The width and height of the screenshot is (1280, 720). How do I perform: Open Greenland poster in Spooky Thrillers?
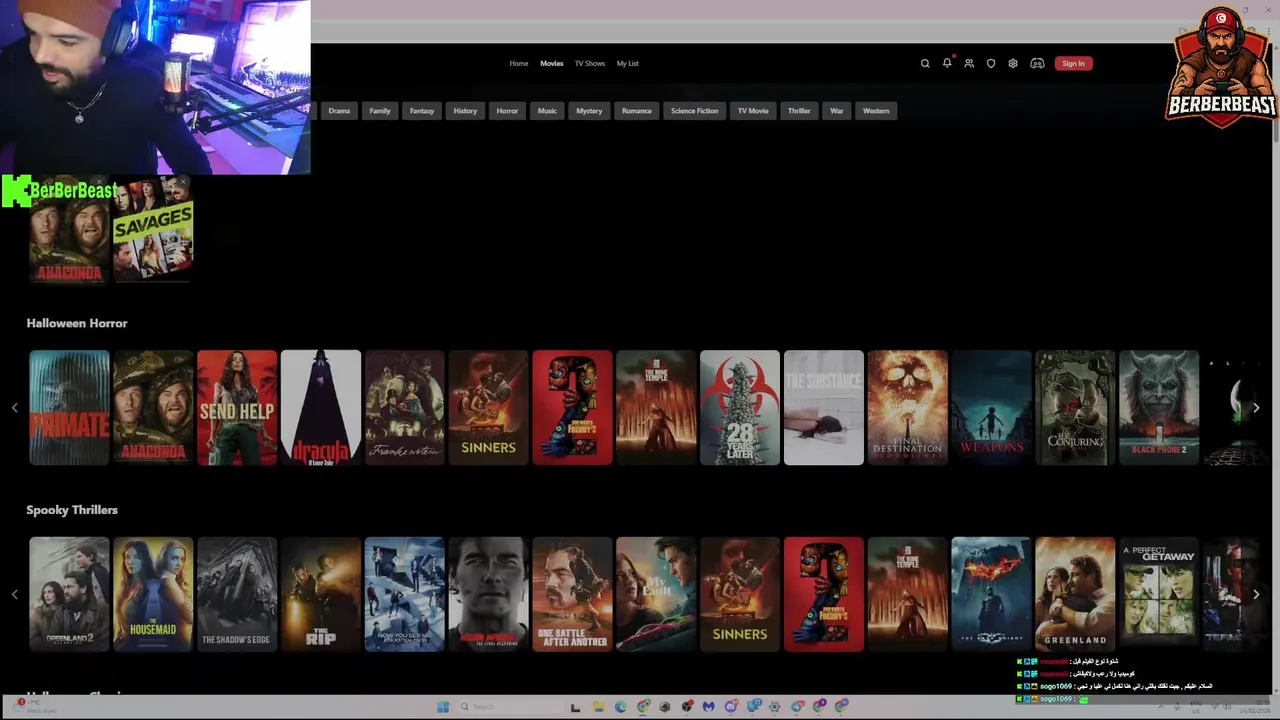(x=1075, y=594)
